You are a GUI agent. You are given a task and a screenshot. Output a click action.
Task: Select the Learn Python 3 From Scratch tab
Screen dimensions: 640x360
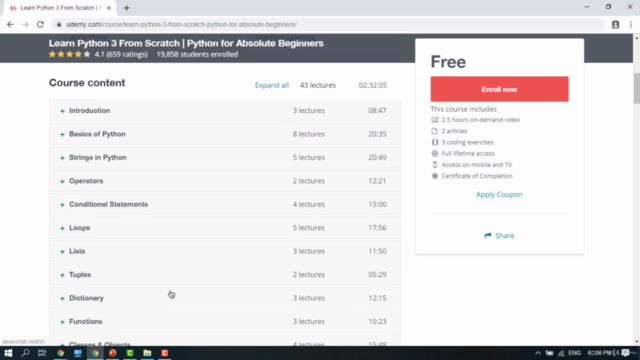pos(60,8)
